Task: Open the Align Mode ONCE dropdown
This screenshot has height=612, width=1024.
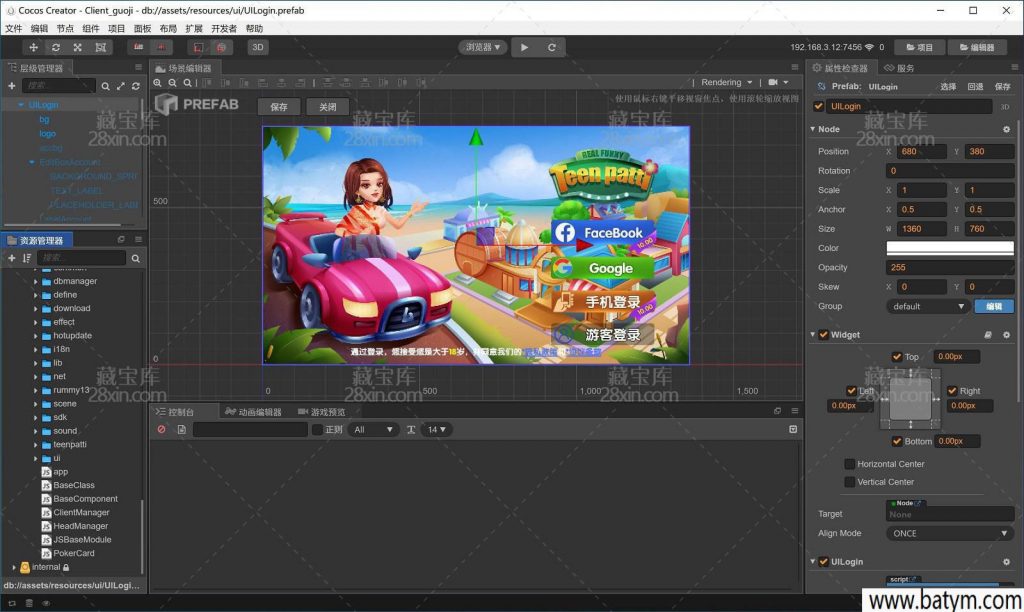Action: 949,534
